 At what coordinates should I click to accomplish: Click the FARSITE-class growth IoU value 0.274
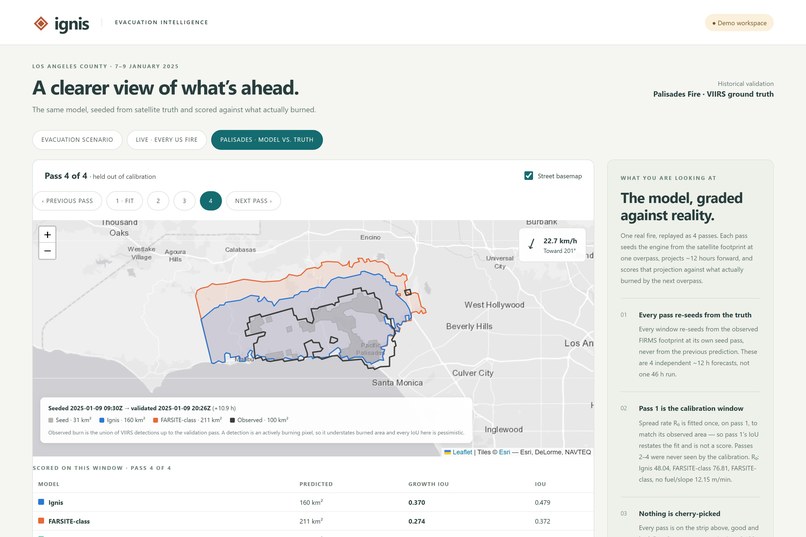click(x=417, y=521)
